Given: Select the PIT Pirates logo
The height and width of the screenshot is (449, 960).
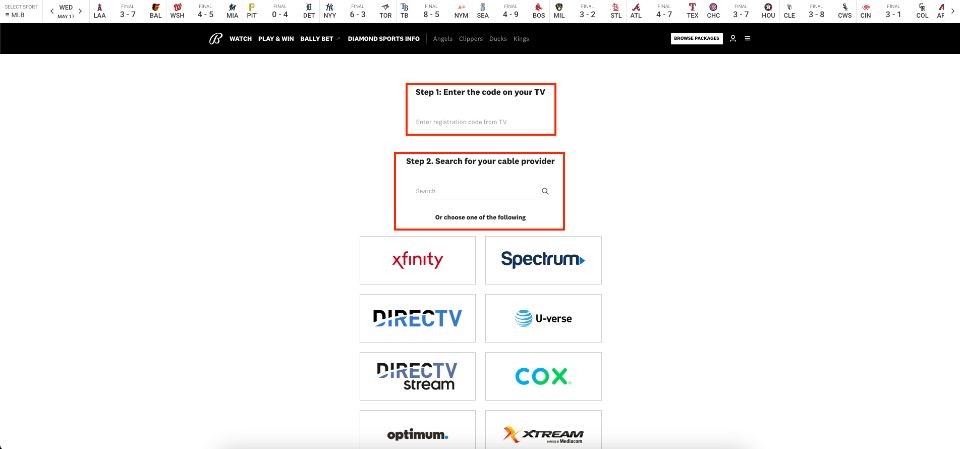Looking at the screenshot, I should tap(252, 7).
